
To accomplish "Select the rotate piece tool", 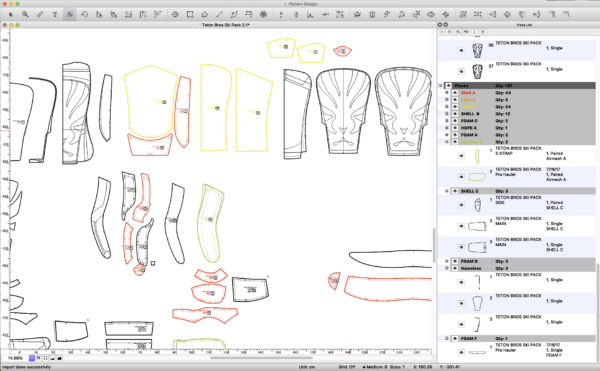I will (84, 15).
